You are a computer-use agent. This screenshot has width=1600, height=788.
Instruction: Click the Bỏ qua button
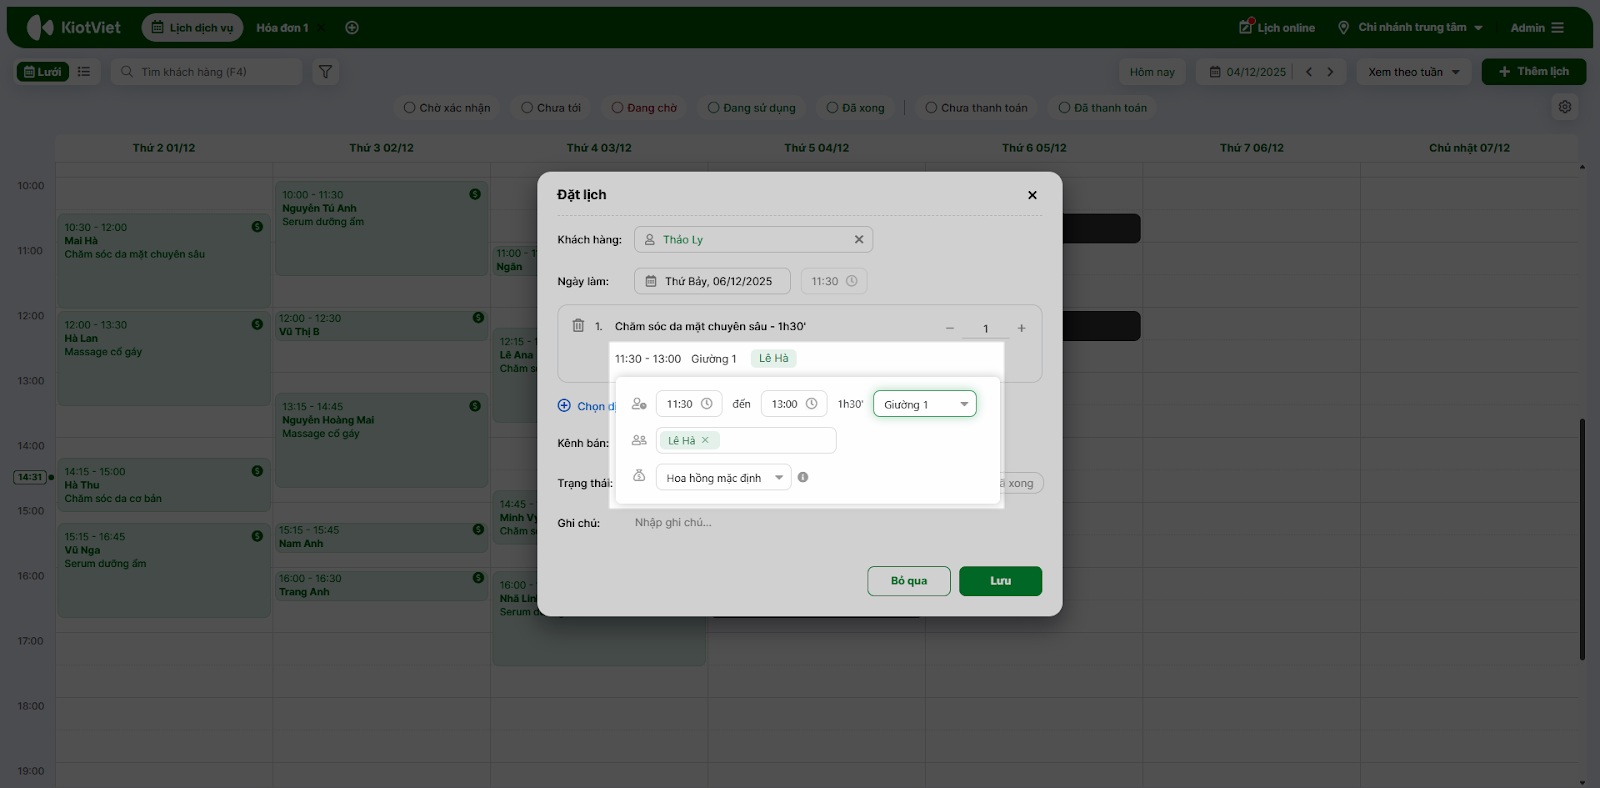click(909, 581)
